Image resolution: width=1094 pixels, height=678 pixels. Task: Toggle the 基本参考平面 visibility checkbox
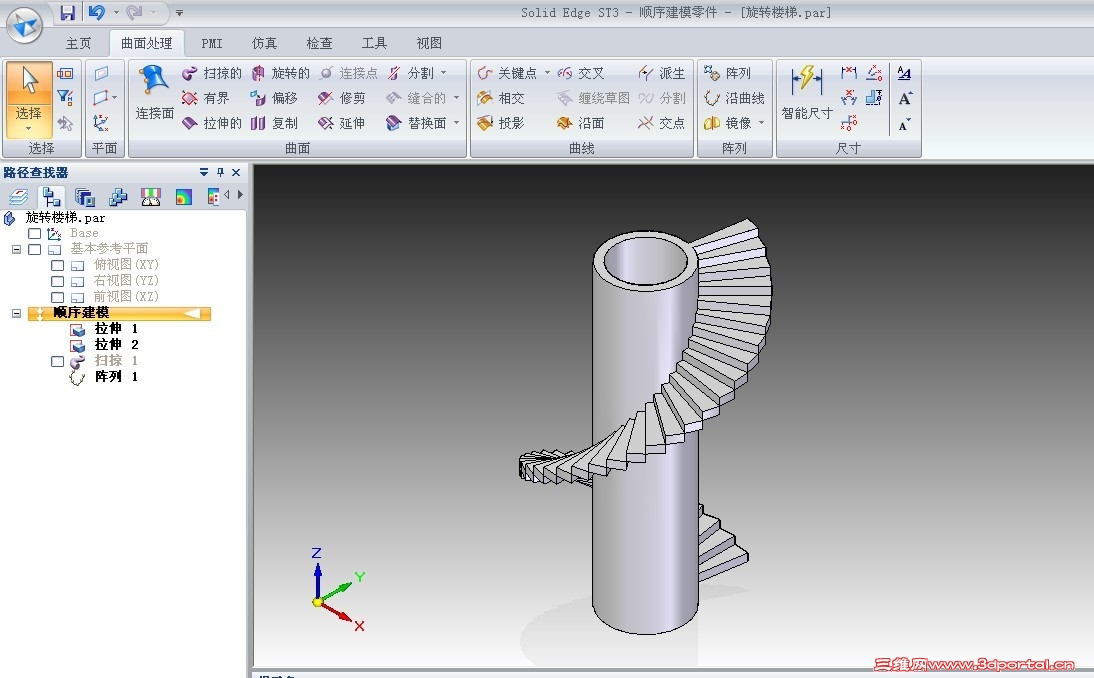(34, 249)
